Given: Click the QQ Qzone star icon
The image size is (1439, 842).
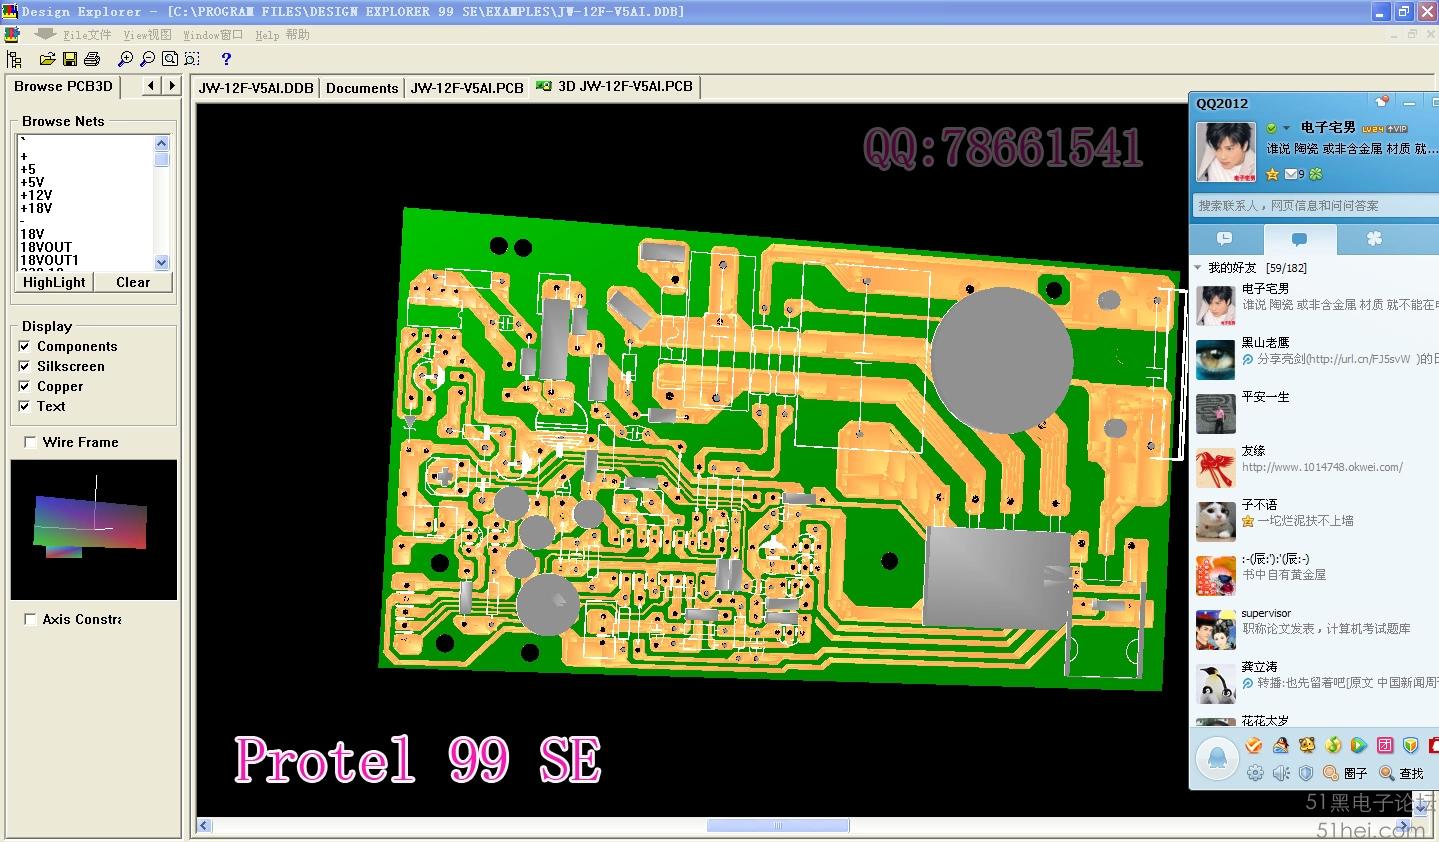Looking at the screenshot, I should click(1272, 174).
